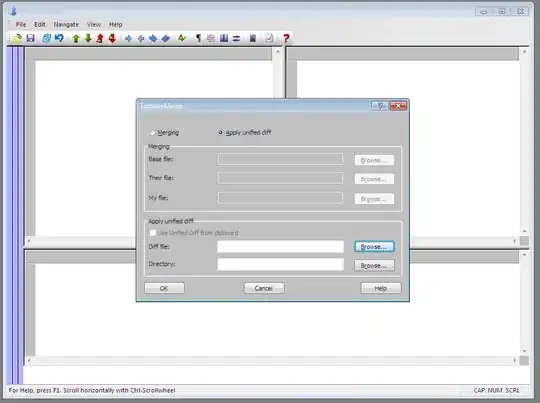Click Browse next to Their file
Image resolution: width=540 pixels, height=403 pixels.
point(374,179)
